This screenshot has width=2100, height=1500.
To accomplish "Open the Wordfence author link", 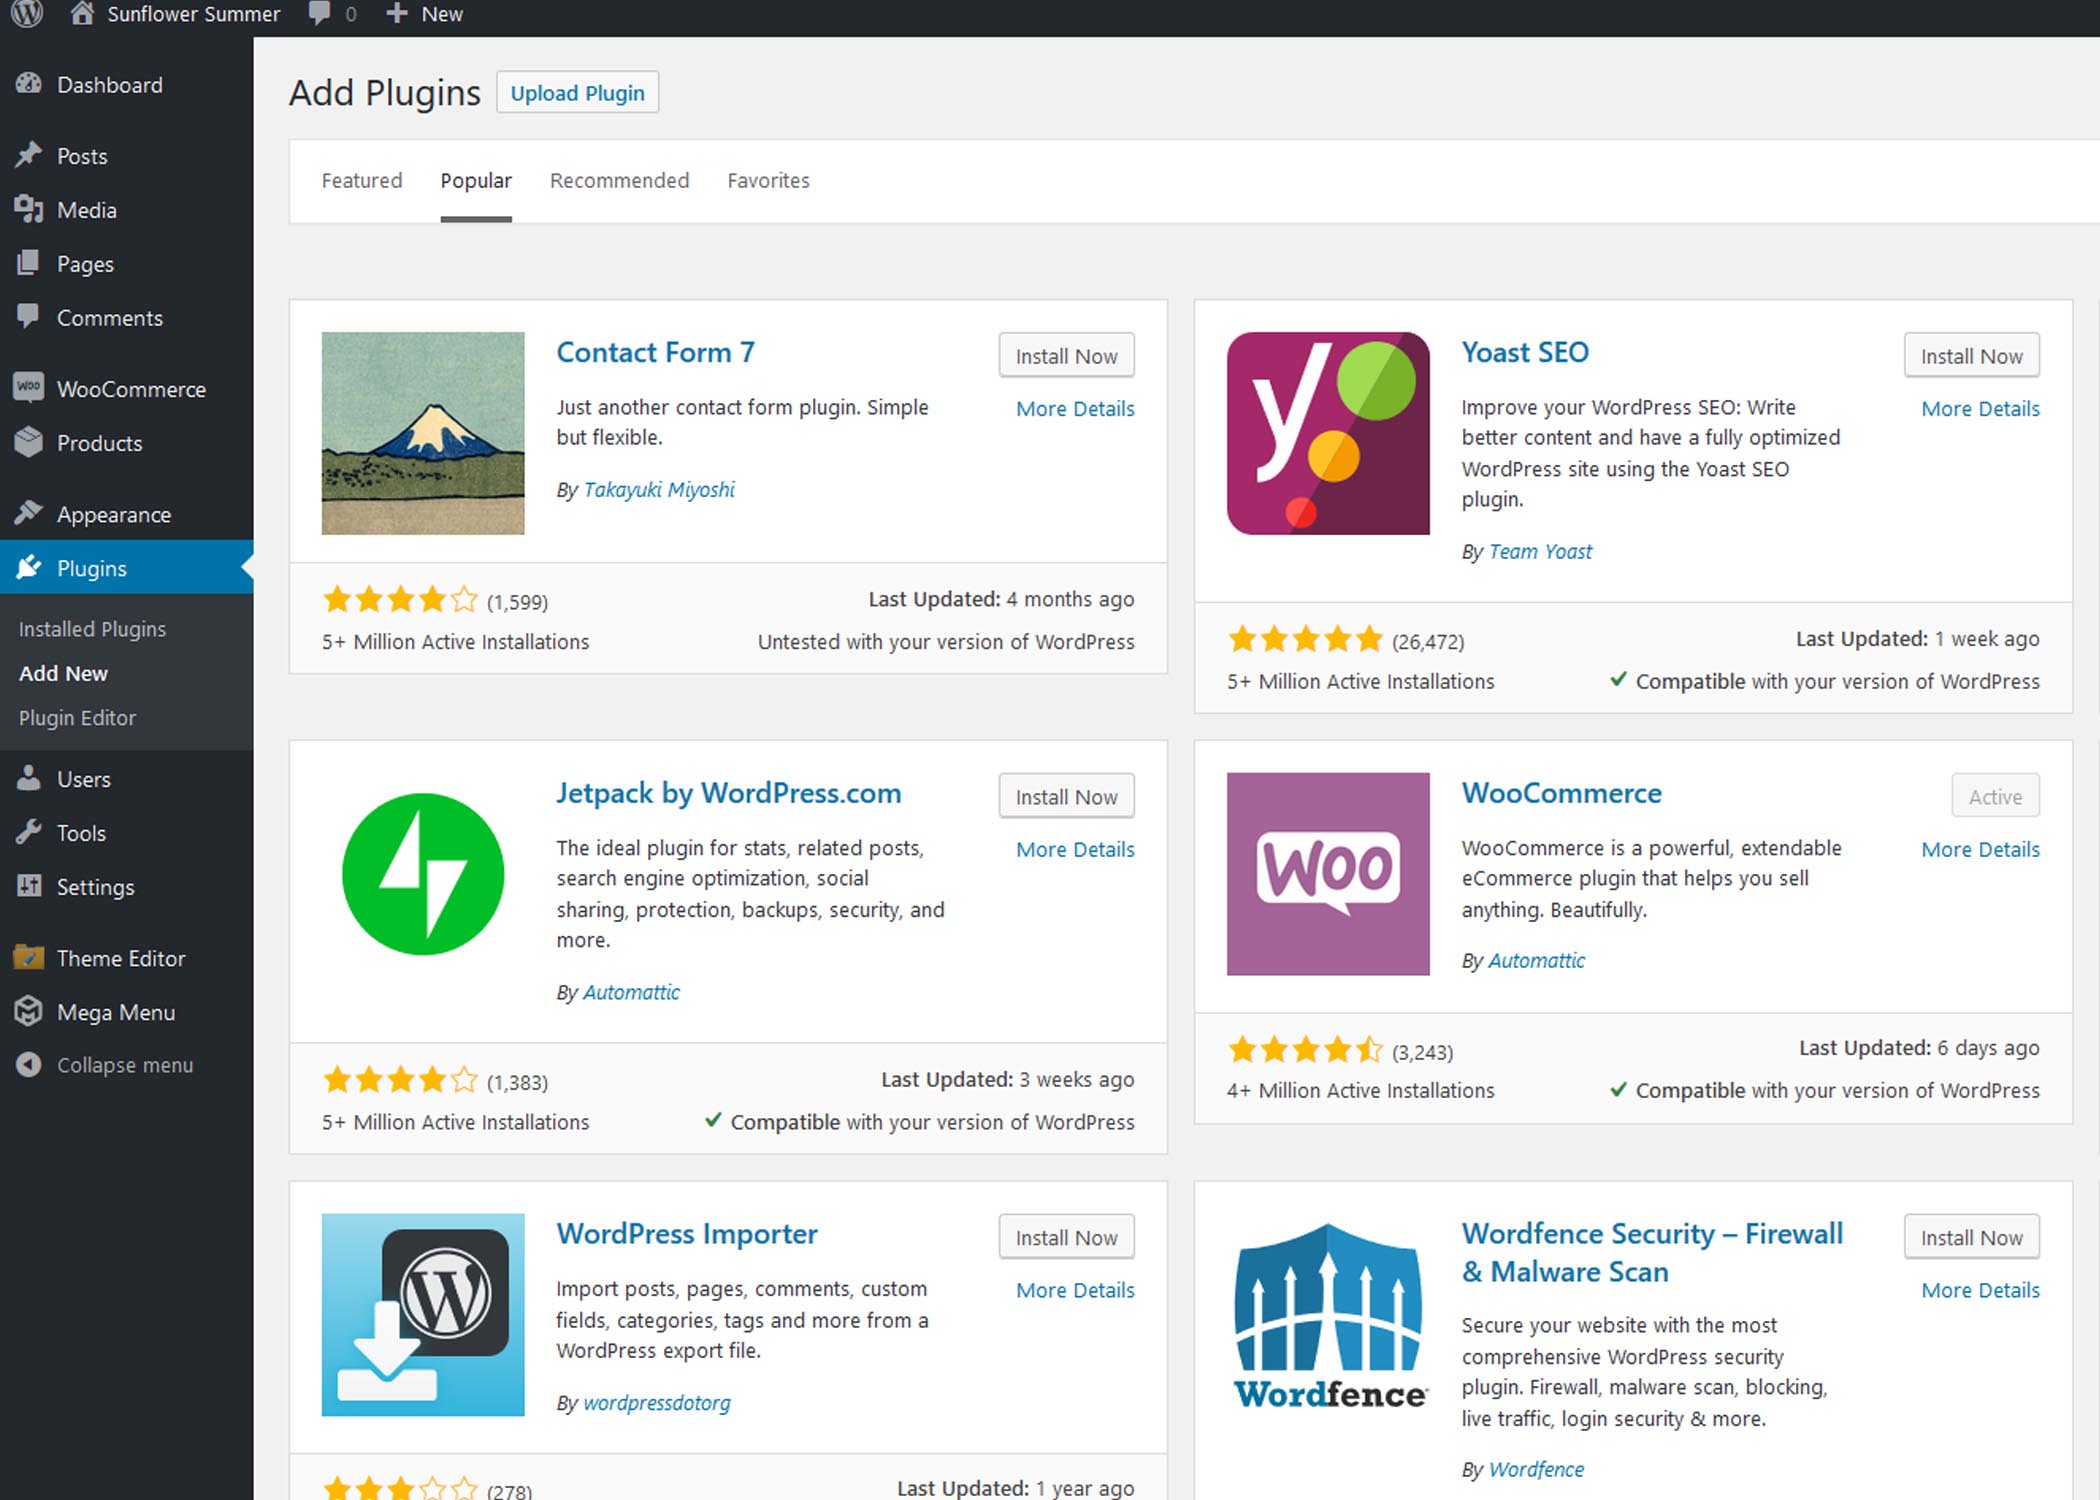I will coord(1536,1469).
